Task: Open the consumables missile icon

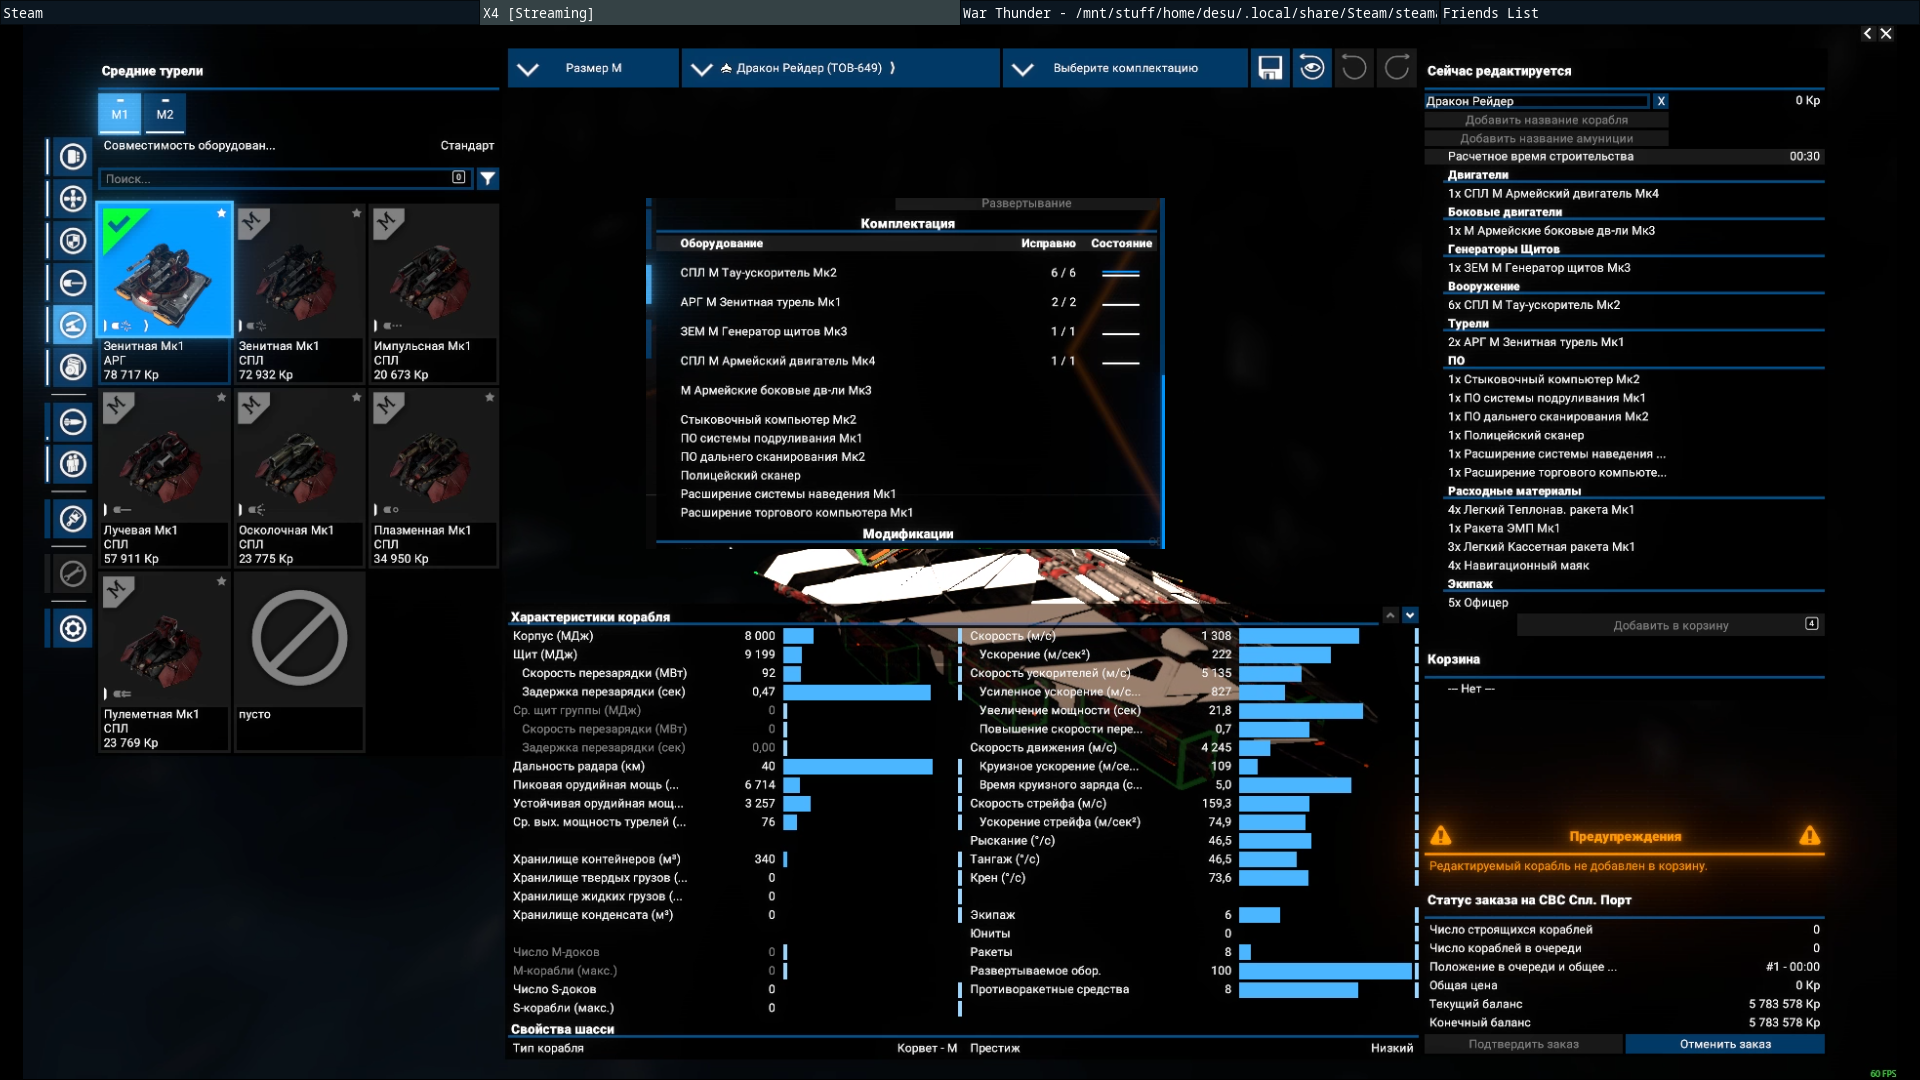Action: click(72, 422)
